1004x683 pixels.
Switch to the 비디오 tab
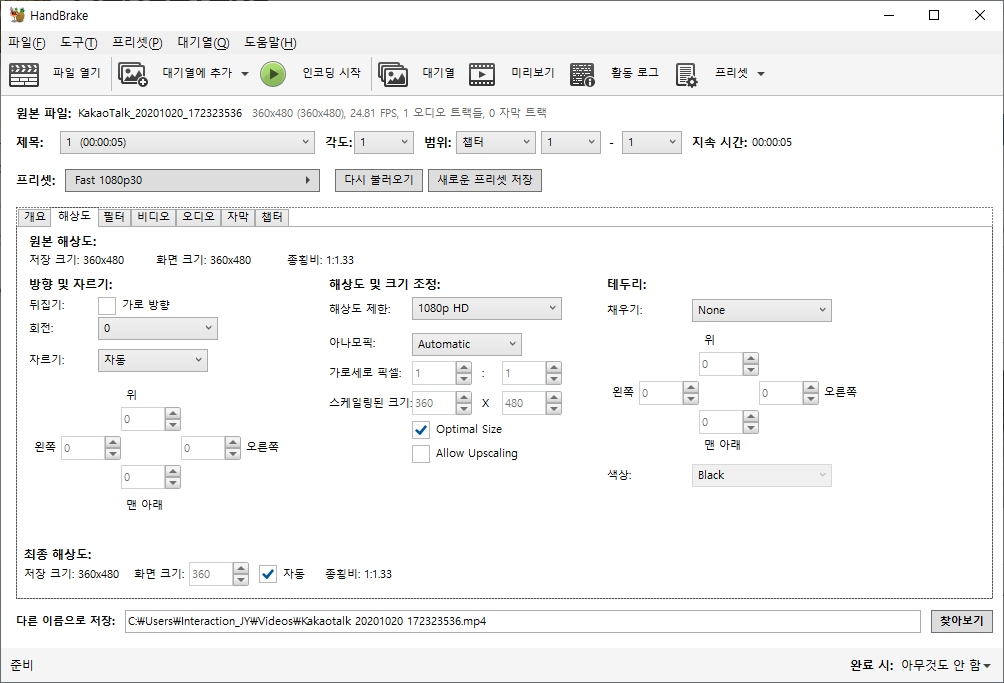(x=154, y=218)
